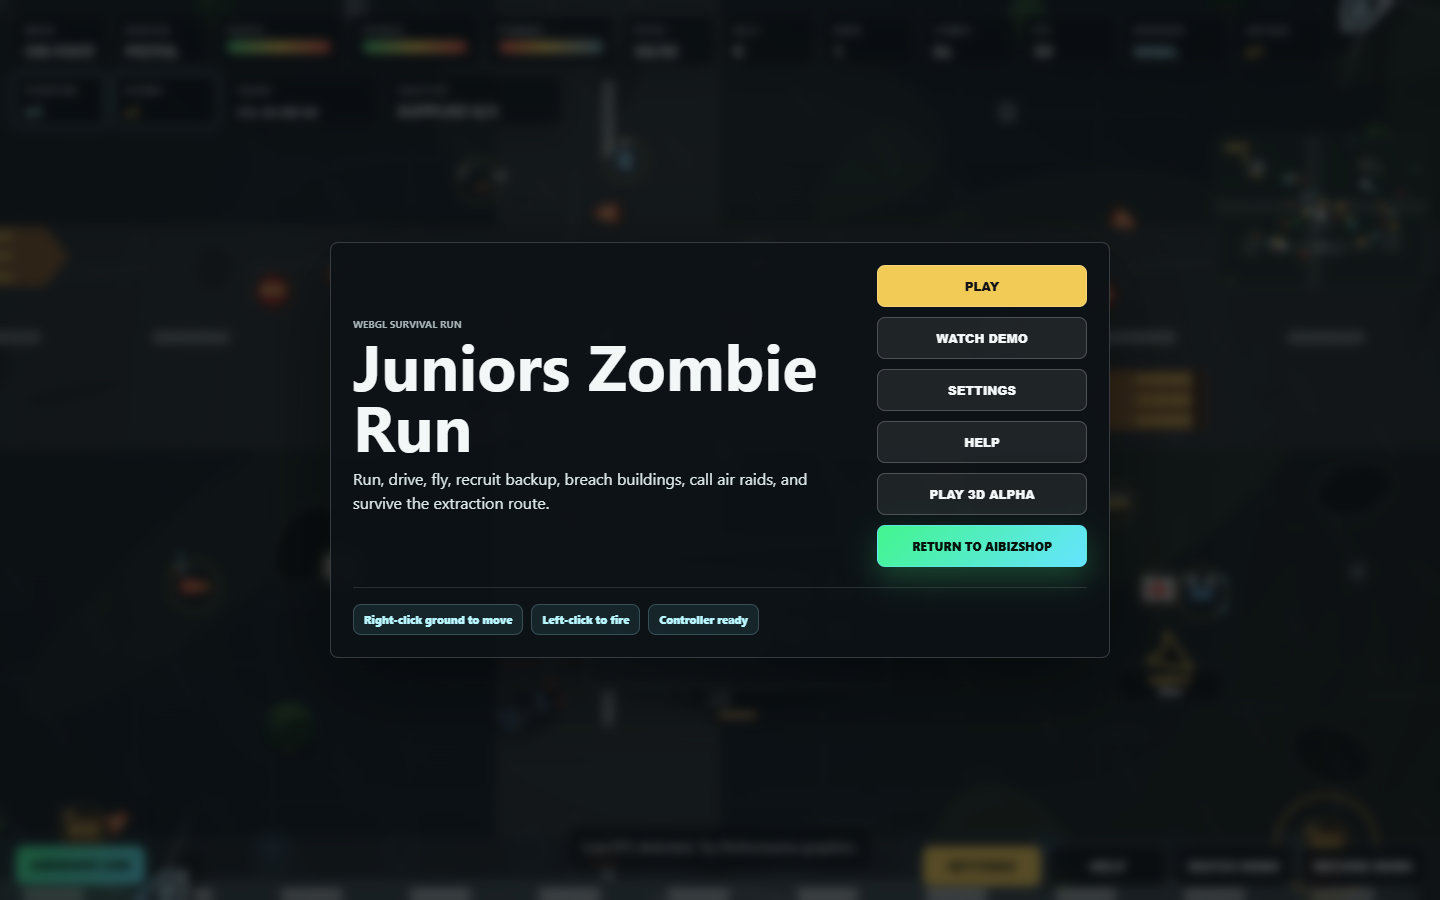Click the 'Left-click to fire' chip
The width and height of the screenshot is (1440, 900).
click(x=585, y=620)
